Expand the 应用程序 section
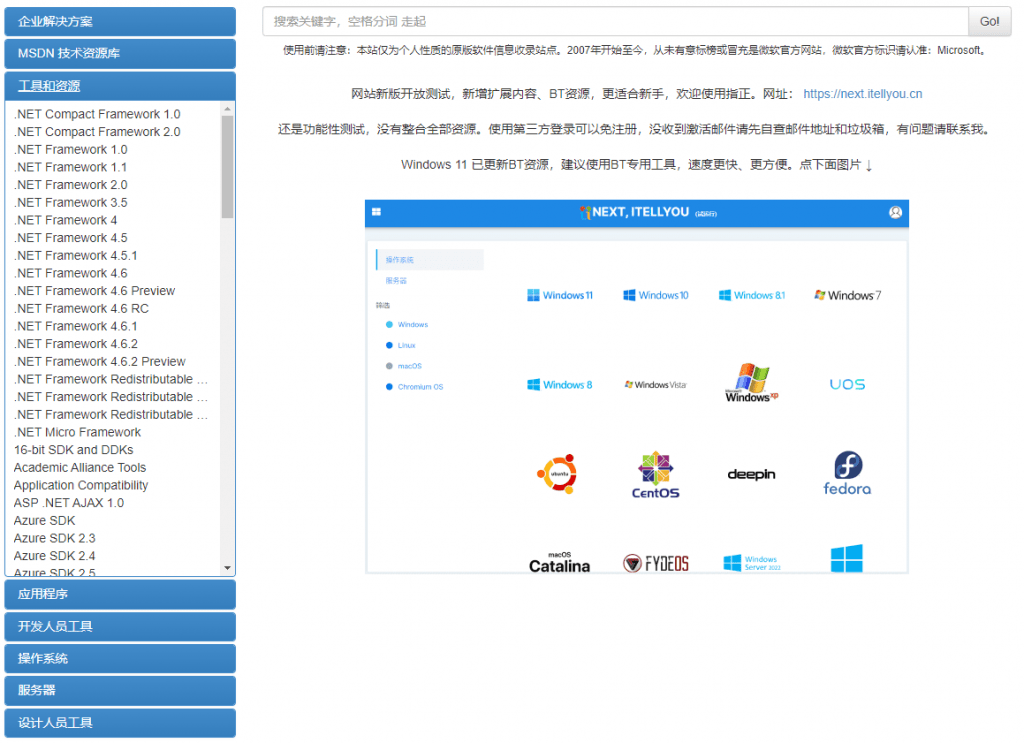 (x=120, y=594)
